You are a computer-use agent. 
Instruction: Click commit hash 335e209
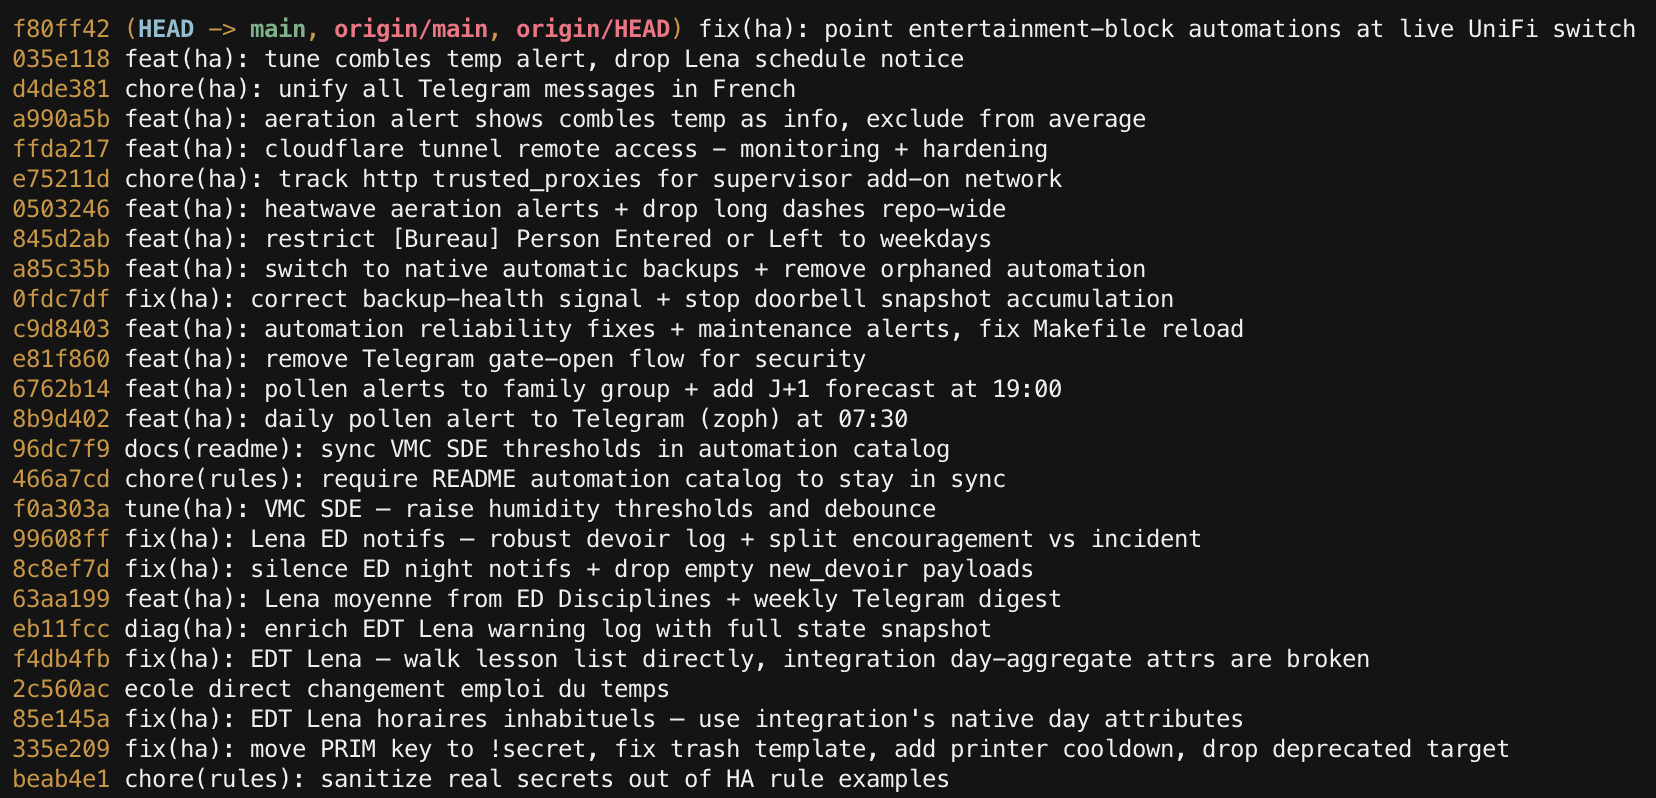pos(61,749)
